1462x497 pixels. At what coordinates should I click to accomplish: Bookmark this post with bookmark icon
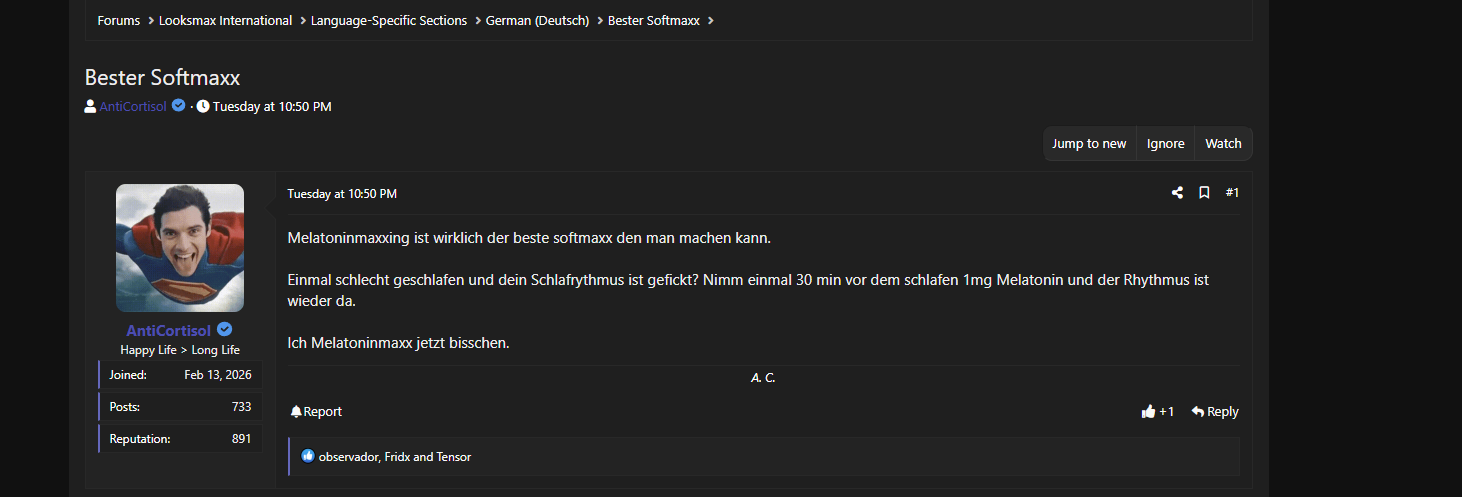coord(1204,193)
